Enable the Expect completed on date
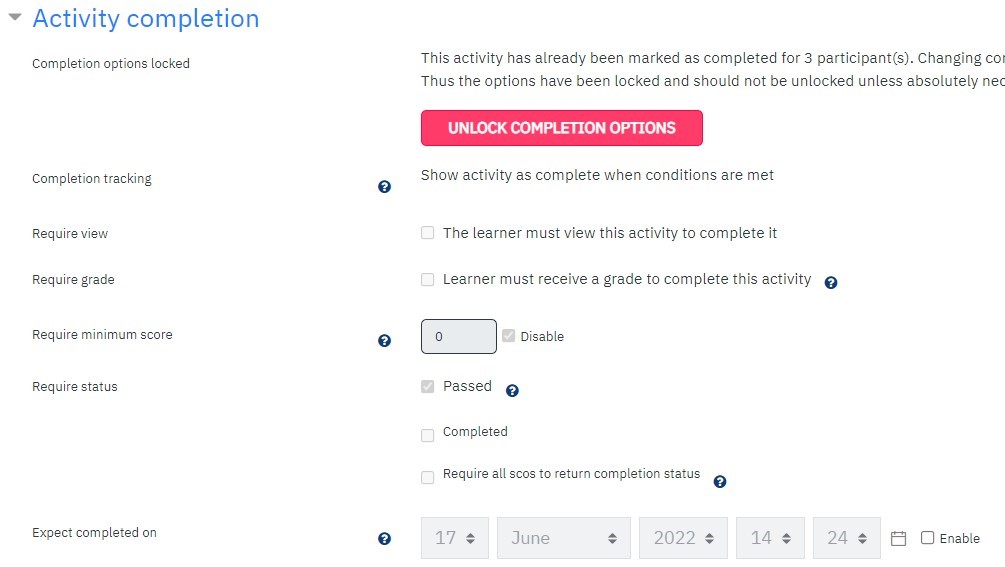The width and height of the screenshot is (1005, 567). 927,538
